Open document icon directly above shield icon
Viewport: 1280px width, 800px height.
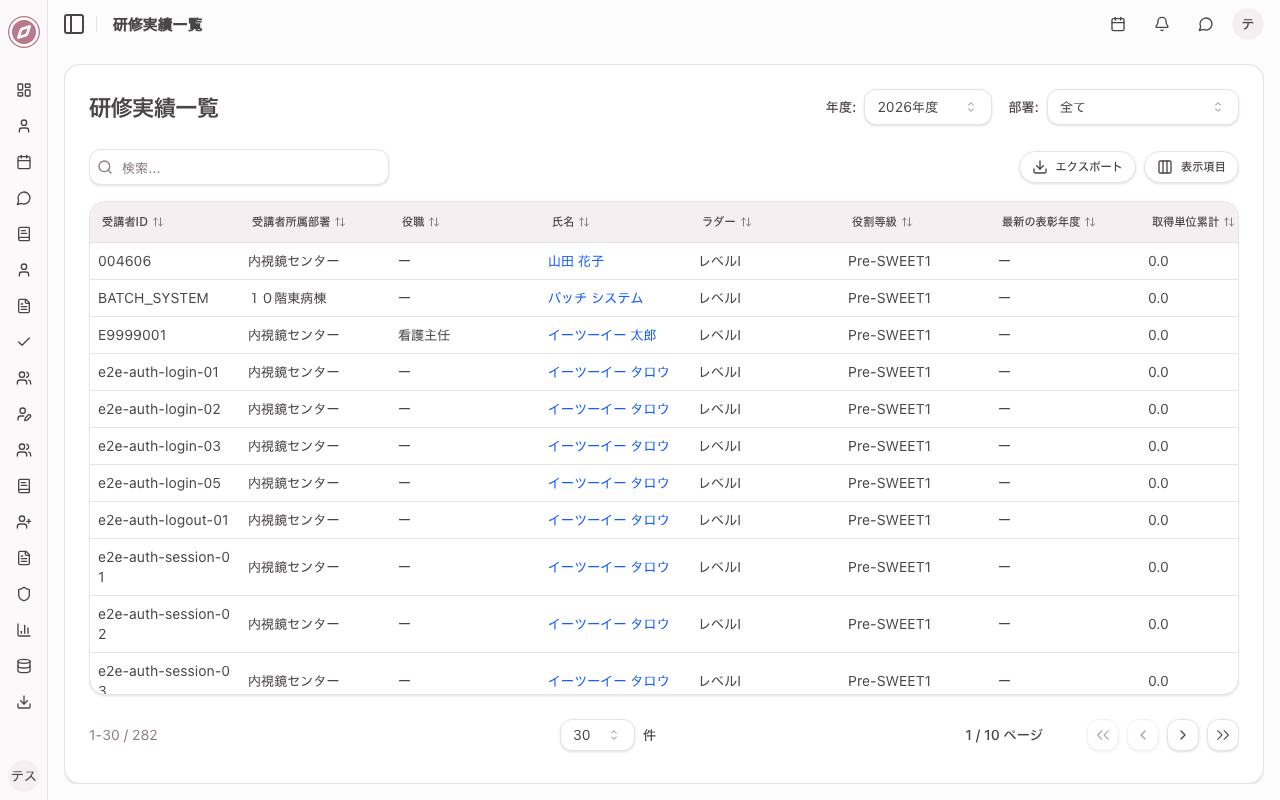(24, 558)
